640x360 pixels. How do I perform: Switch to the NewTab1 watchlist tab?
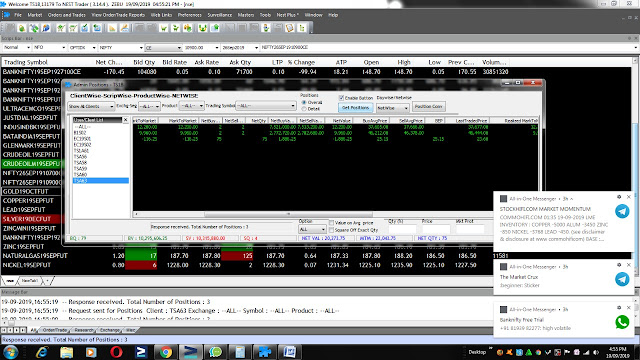tap(29, 281)
